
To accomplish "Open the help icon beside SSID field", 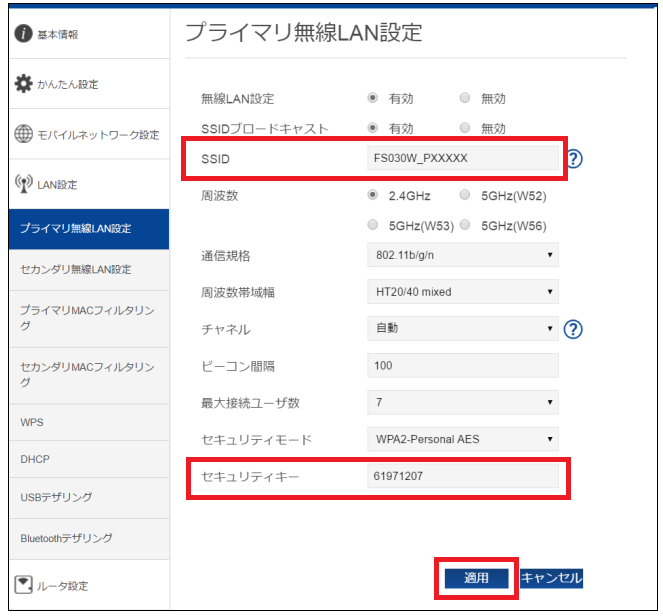I will click(574, 159).
